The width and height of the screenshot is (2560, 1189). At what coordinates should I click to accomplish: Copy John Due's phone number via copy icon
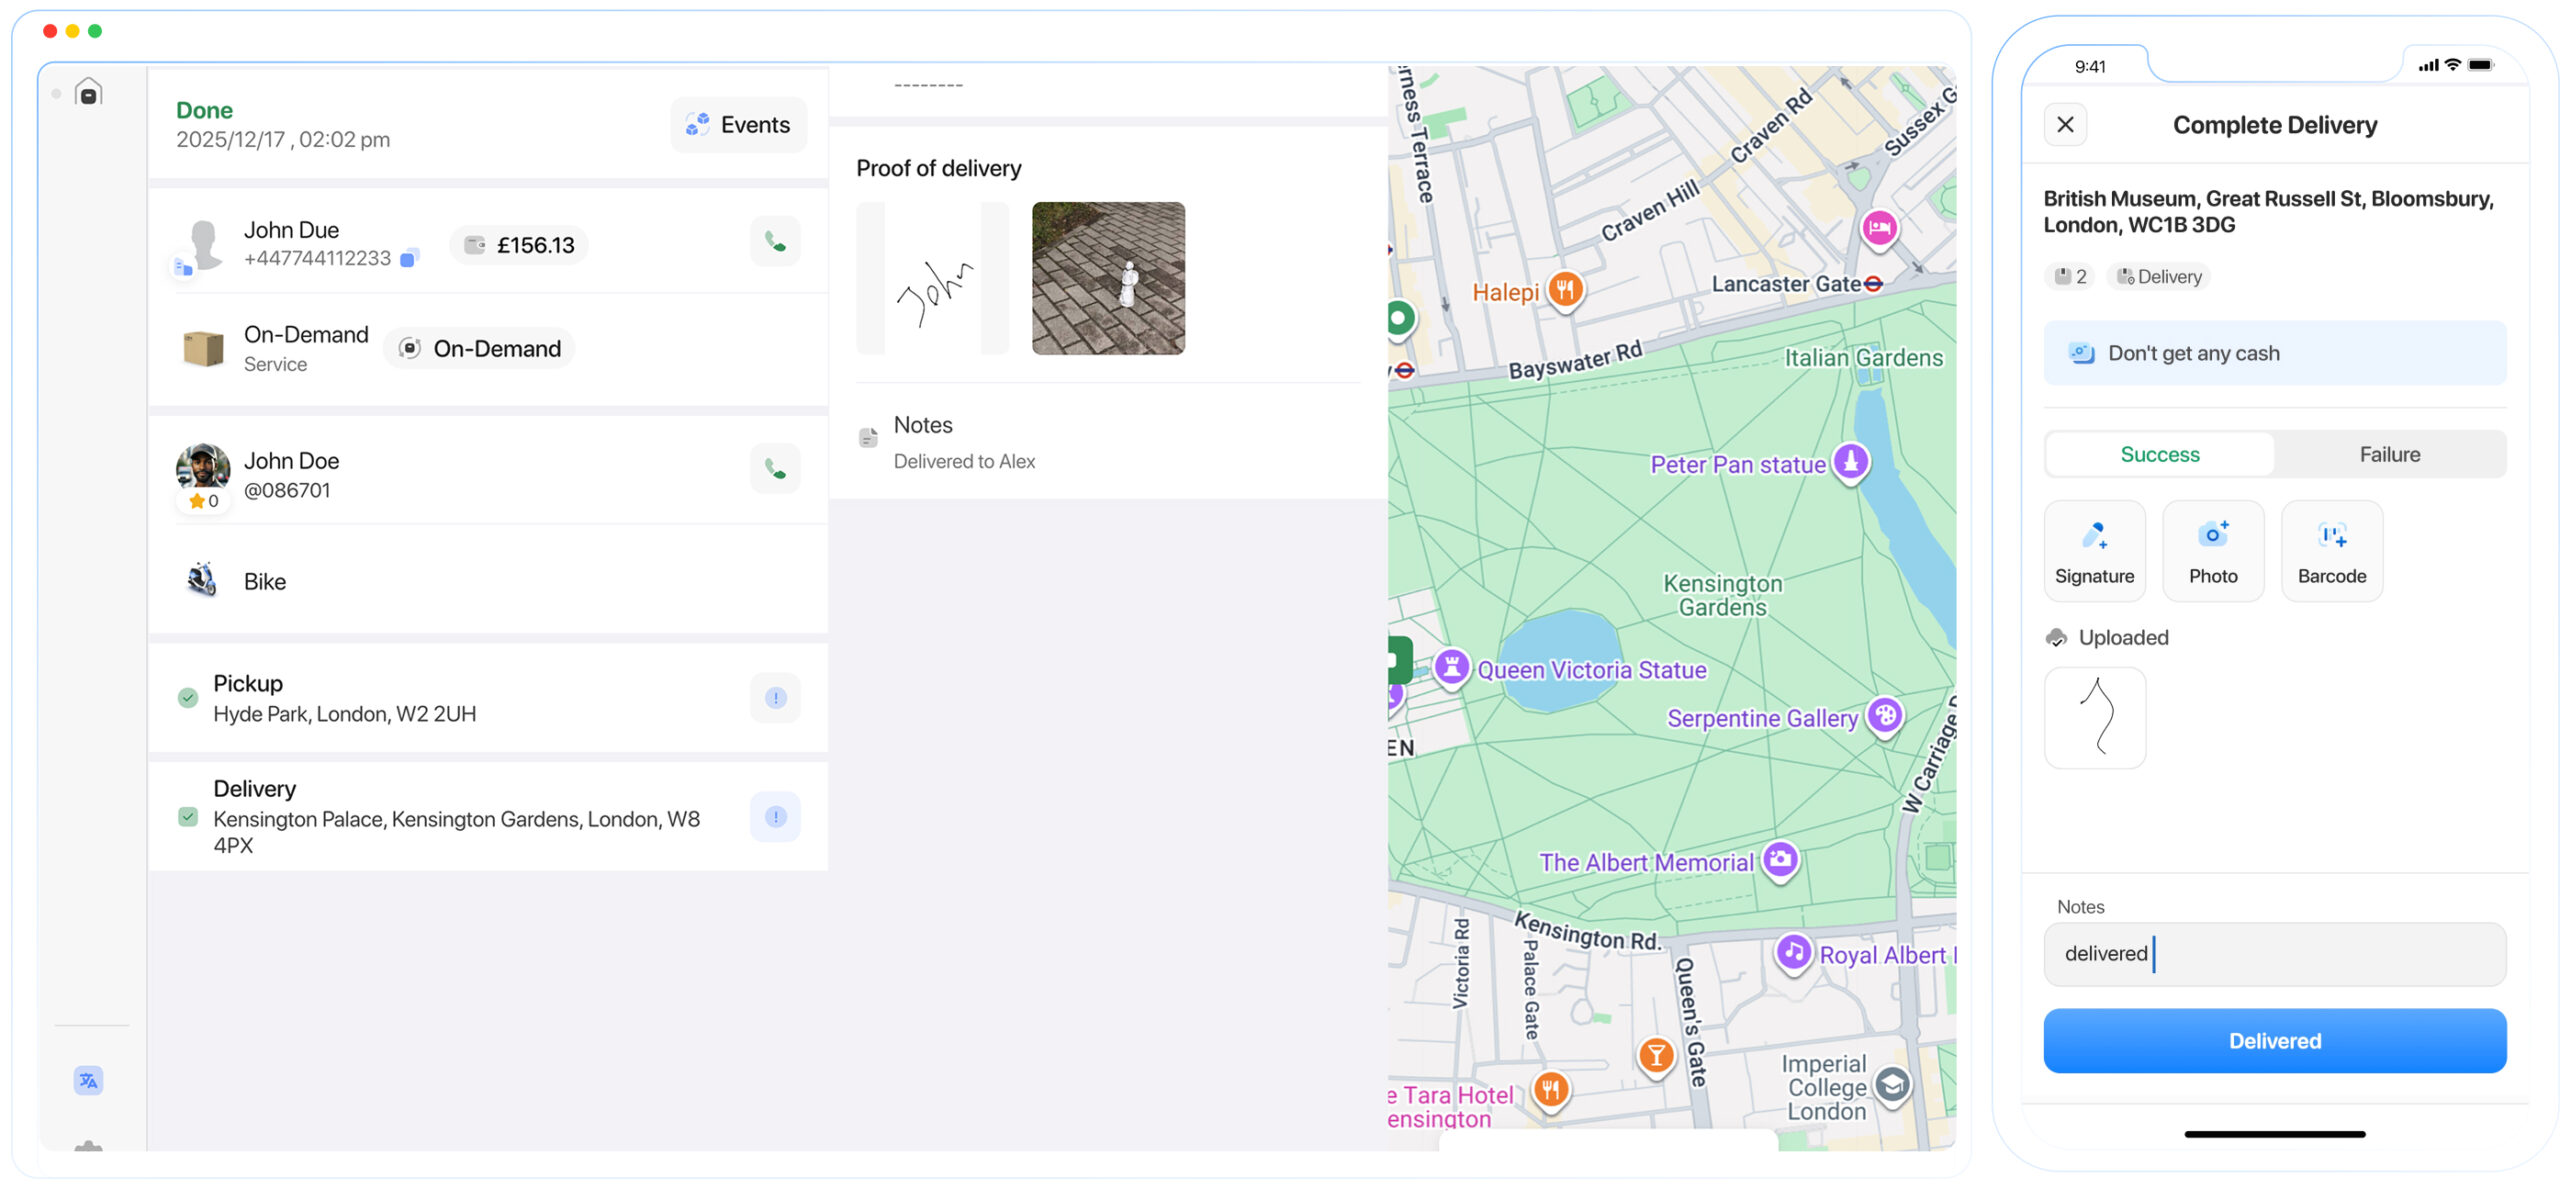[x=408, y=258]
